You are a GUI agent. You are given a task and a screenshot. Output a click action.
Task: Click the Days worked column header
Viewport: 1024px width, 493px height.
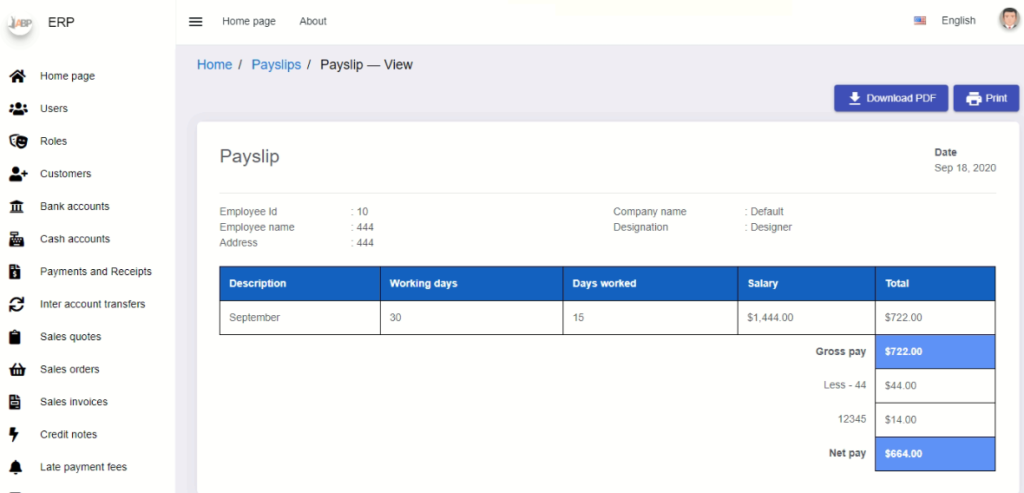650,283
